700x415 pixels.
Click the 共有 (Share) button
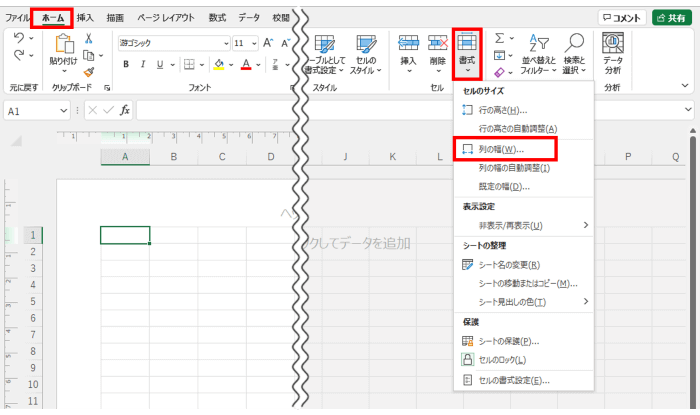coord(675,17)
